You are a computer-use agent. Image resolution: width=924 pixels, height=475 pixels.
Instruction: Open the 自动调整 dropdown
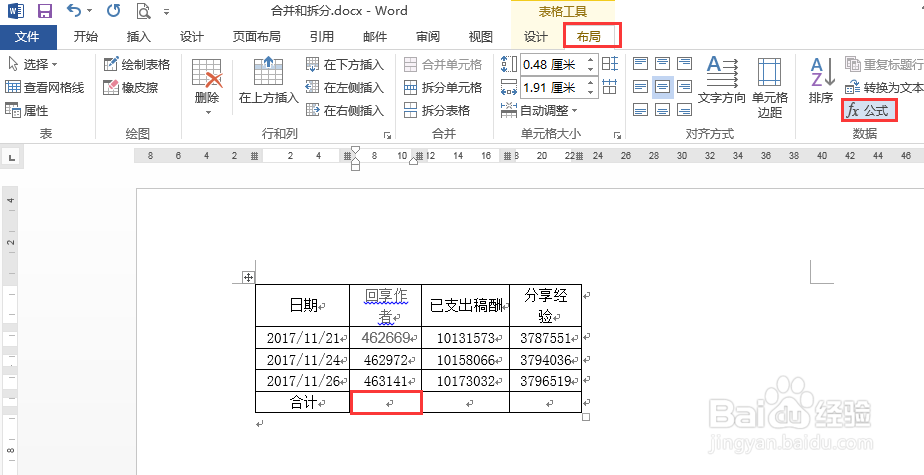[539, 110]
